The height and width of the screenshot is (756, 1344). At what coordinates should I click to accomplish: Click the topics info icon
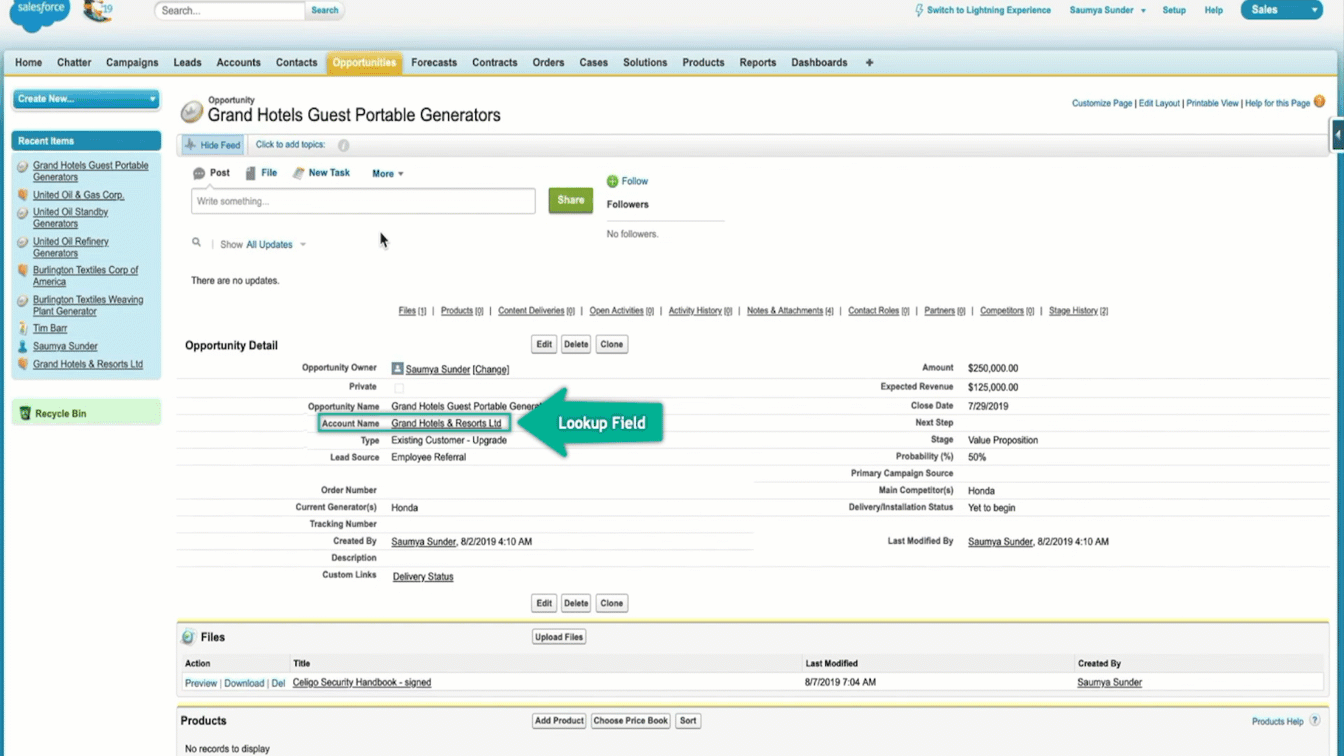pos(343,145)
